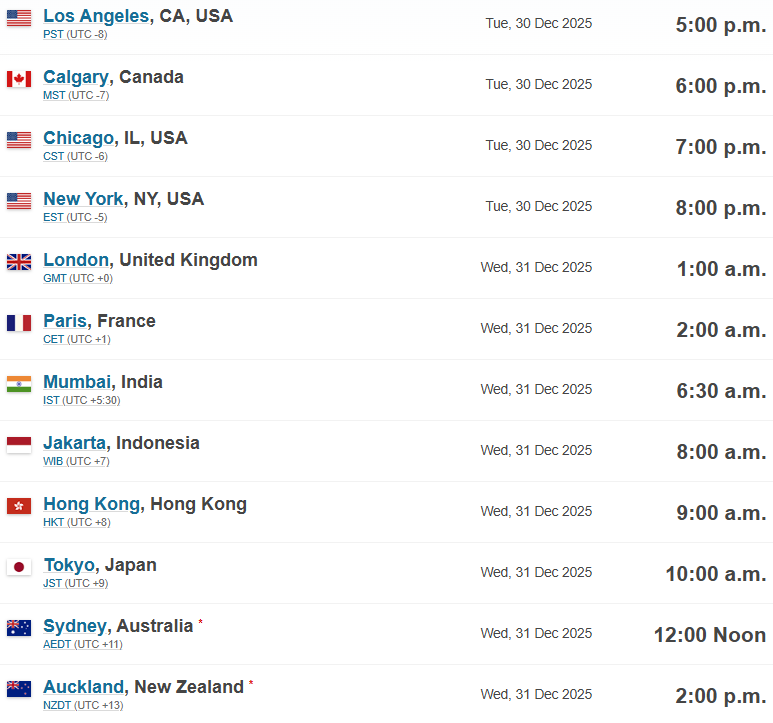Click the US flag next to Los Angeles

19,18
